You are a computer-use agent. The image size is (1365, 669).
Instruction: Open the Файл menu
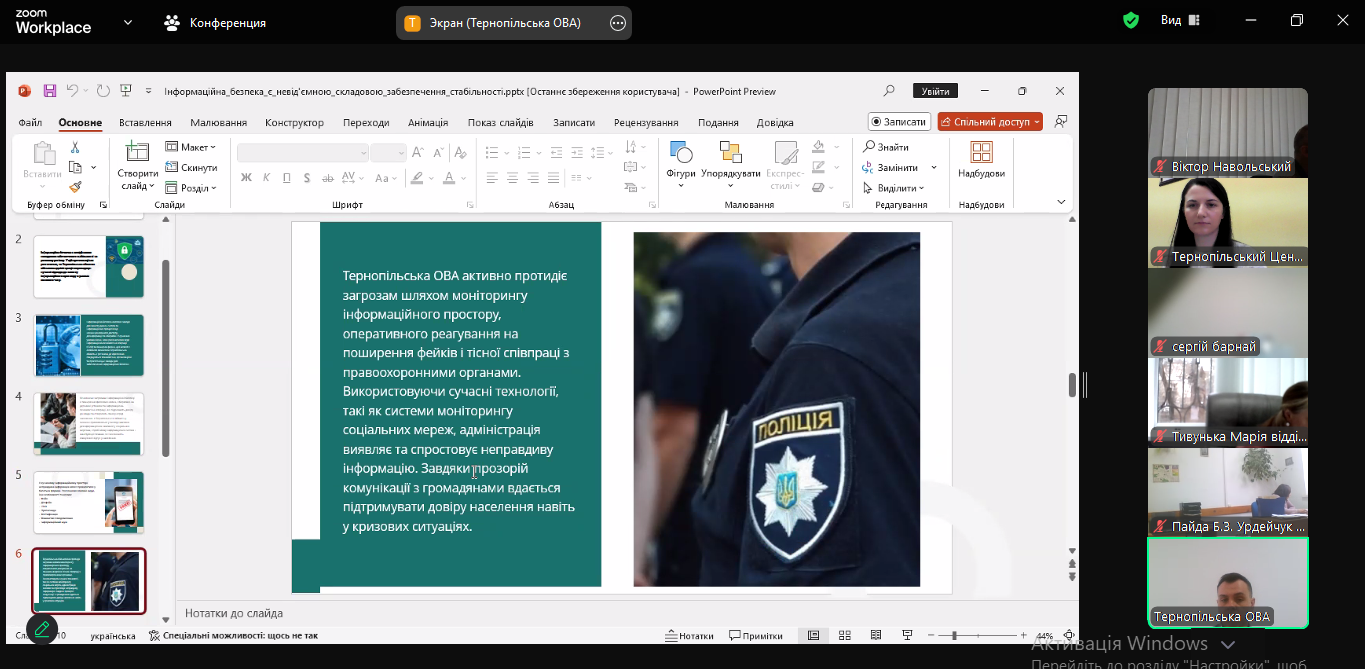click(x=30, y=123)
